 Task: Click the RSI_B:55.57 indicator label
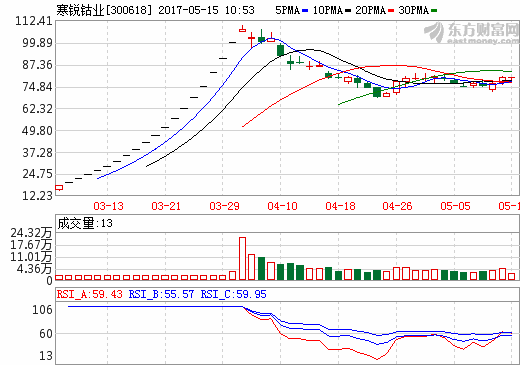(161, 294)
